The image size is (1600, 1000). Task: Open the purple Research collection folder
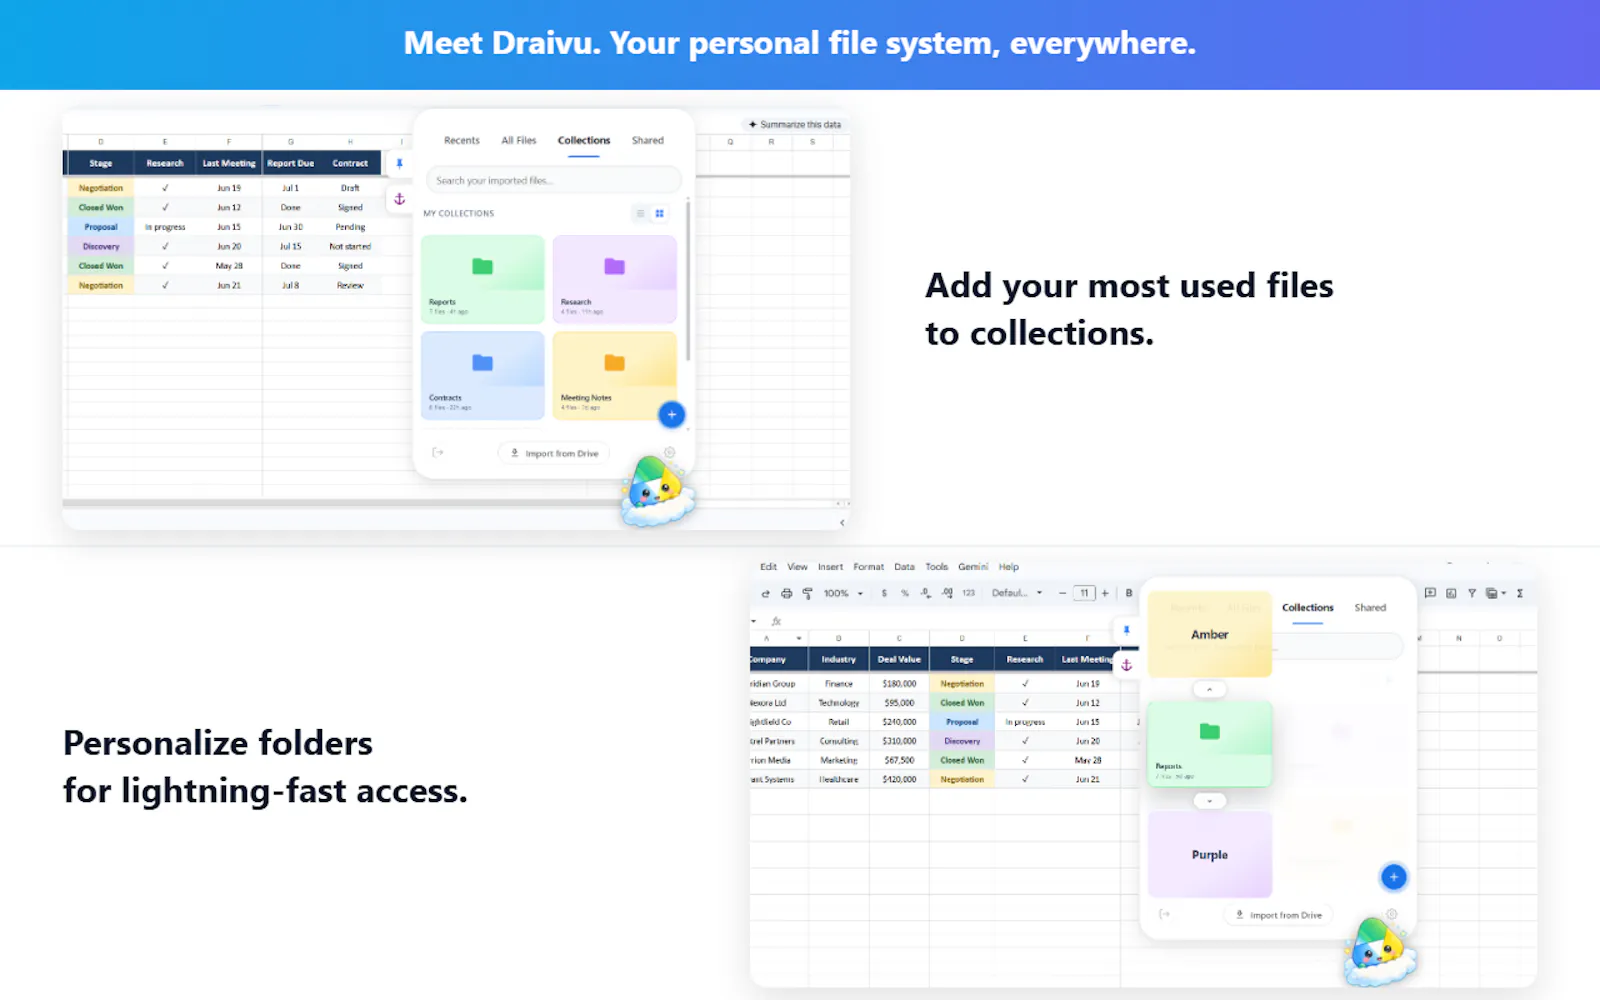click(614, 279)
